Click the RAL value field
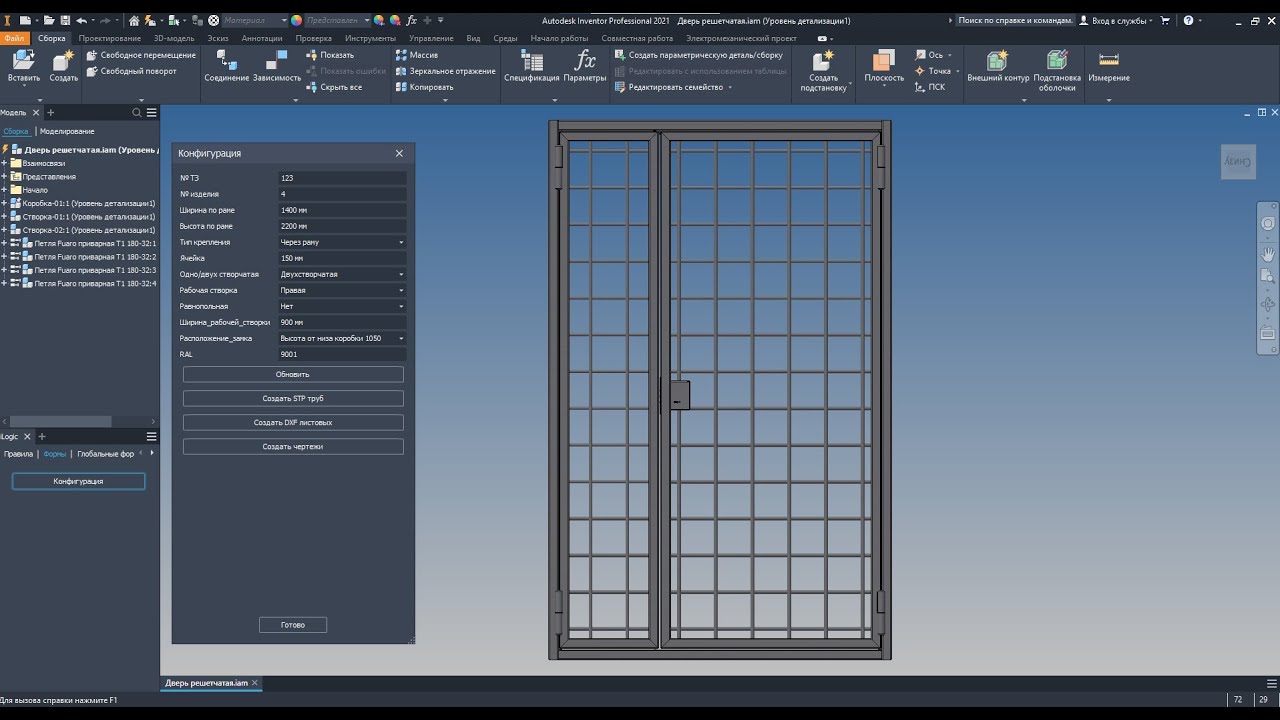The height and width of the screenshot is (720, 1280). (342, 354)
